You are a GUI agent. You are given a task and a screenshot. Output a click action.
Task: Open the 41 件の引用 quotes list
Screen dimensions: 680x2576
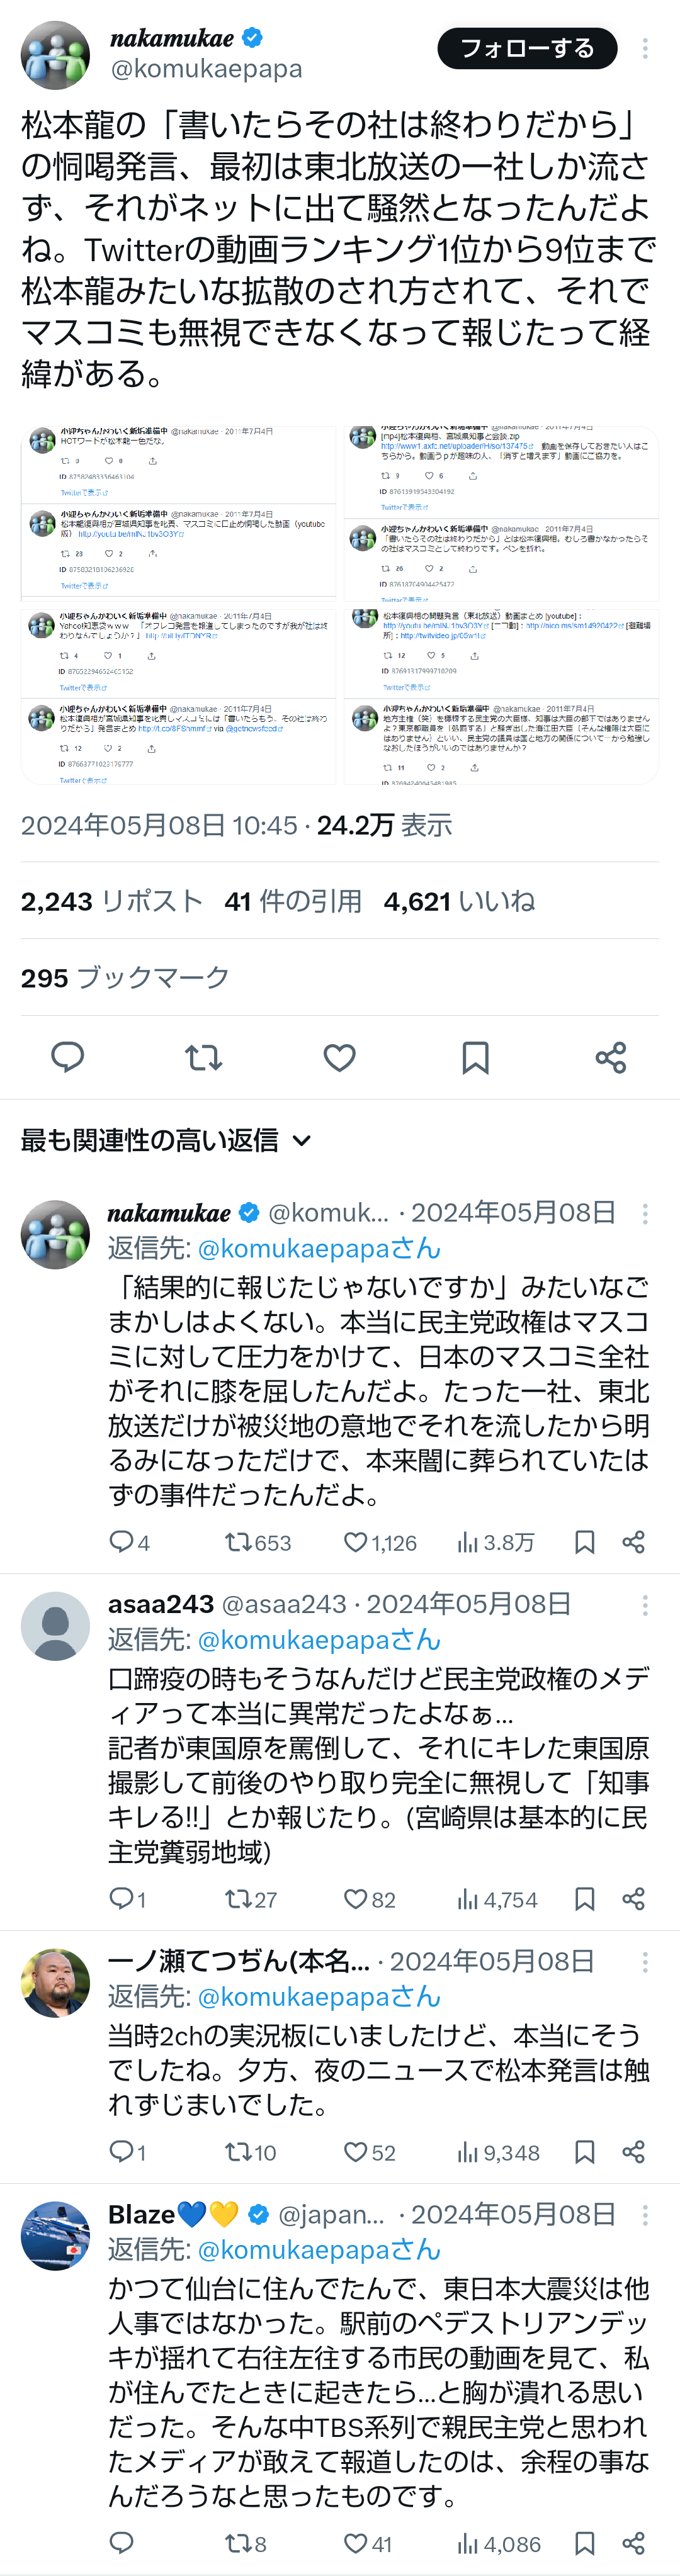293,901
